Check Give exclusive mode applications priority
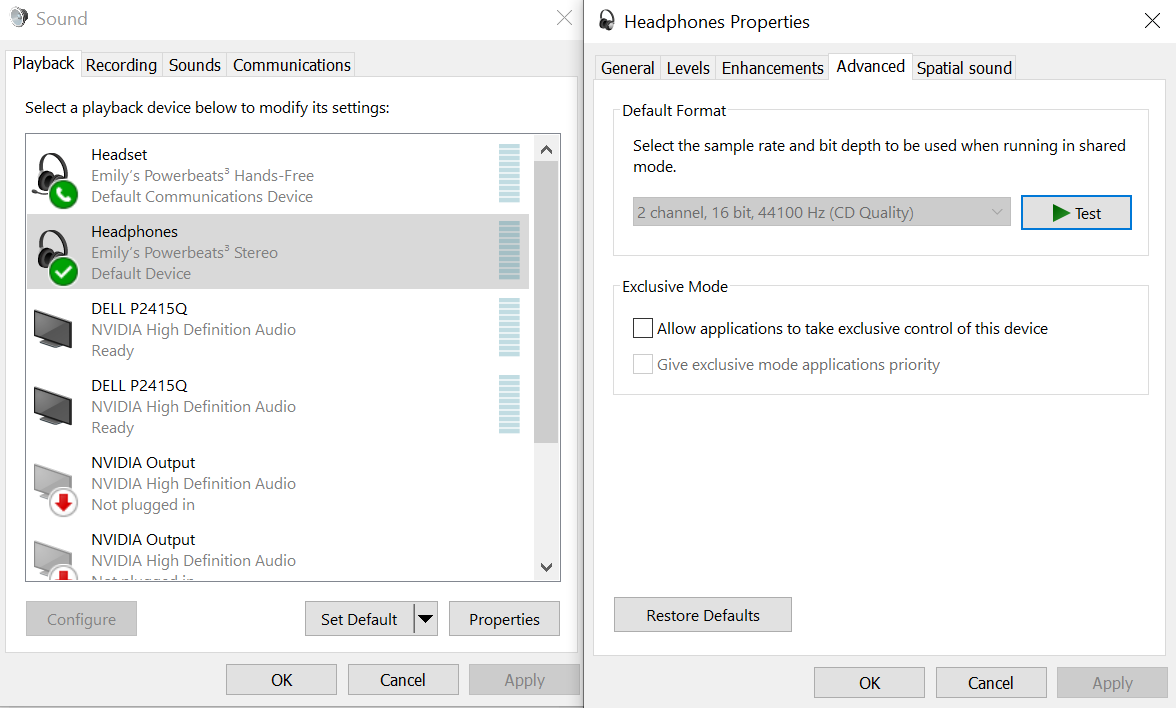 pos(643,364)
